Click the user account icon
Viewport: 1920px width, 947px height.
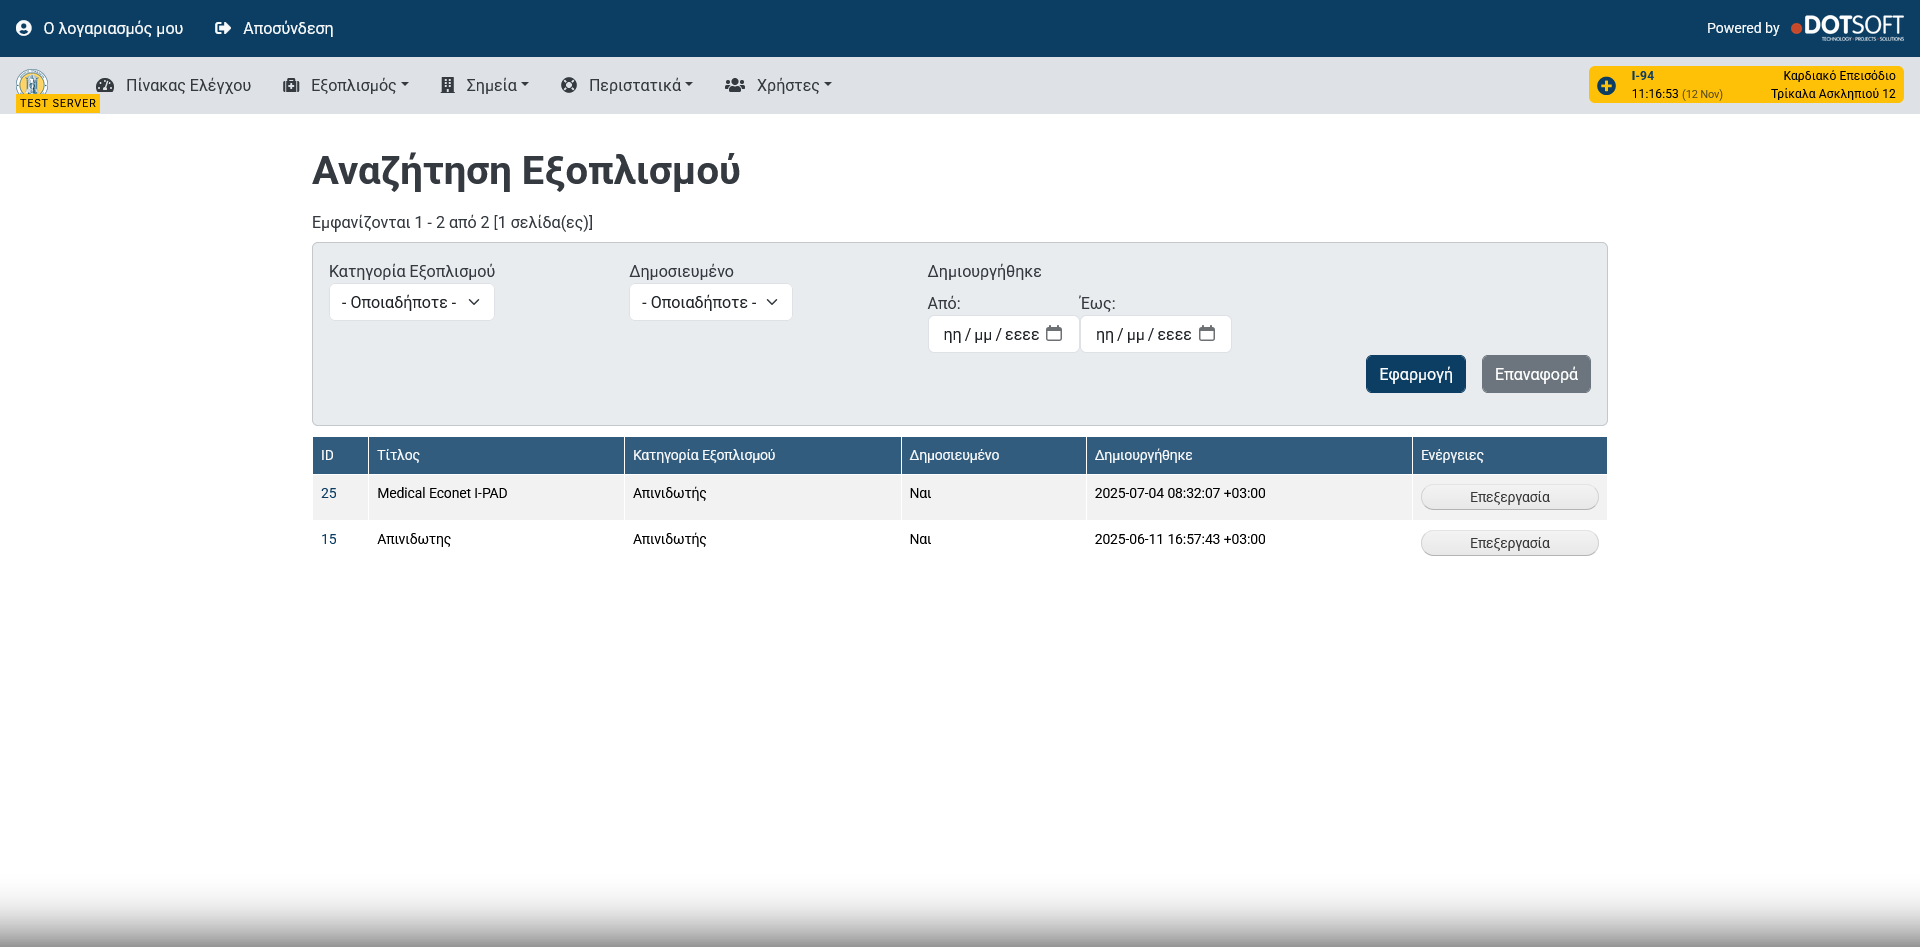(x=24, y=28)
